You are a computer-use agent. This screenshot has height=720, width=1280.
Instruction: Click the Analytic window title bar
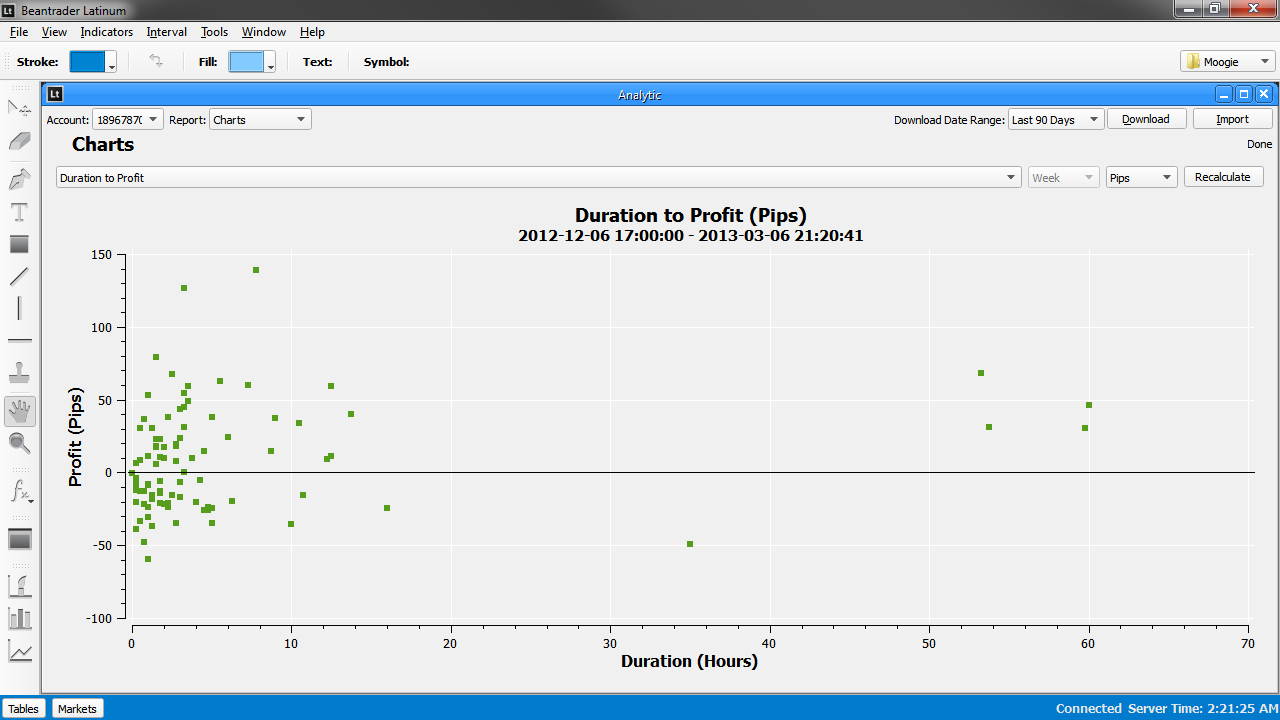coord(640,94)
